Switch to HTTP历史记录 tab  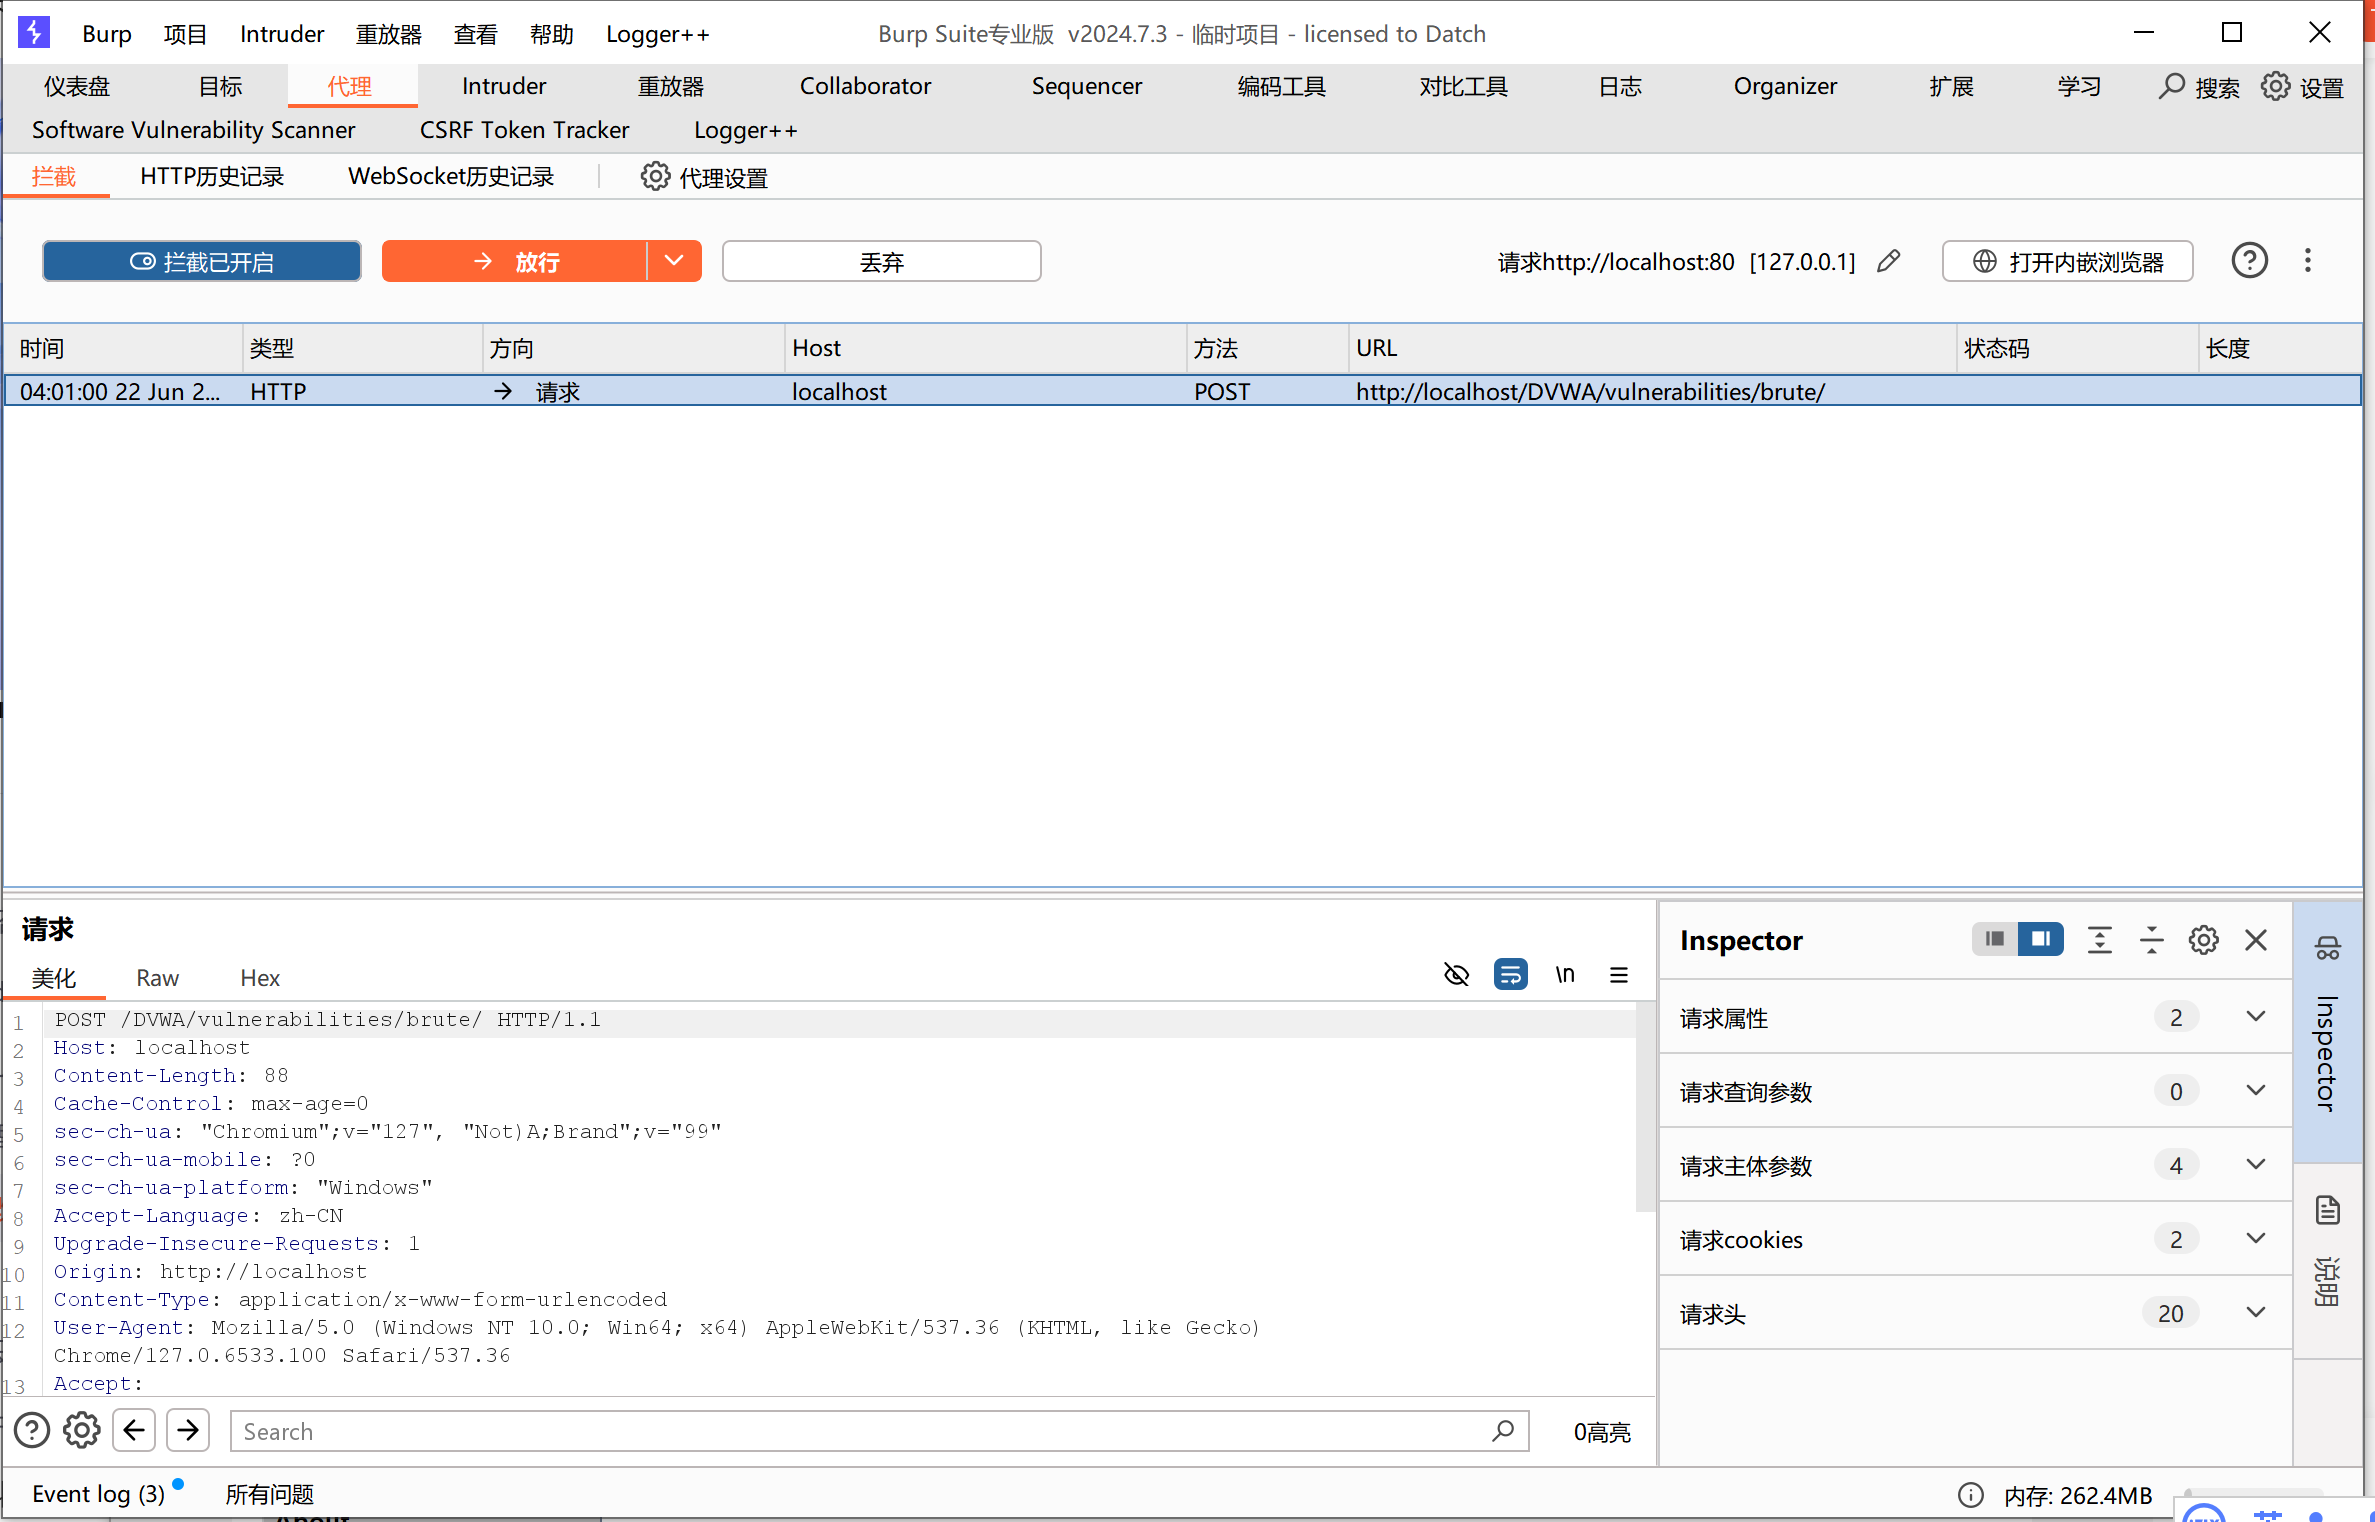212,177
